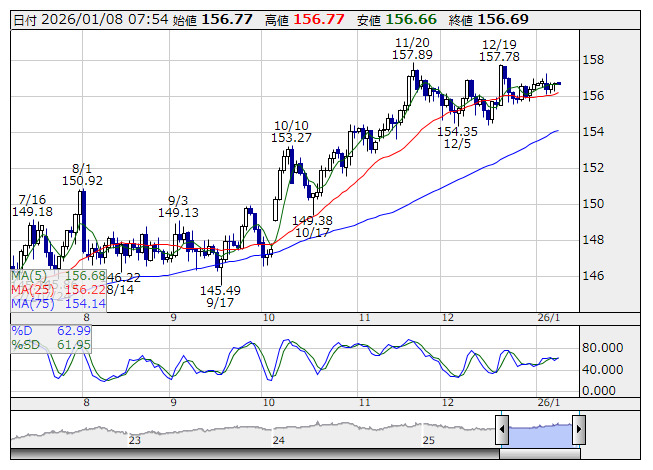The height and width of the screenshot is (470, 653).
Task: Click the 10/10 peak label of 153.27
Action: click(x=292, y=132)
